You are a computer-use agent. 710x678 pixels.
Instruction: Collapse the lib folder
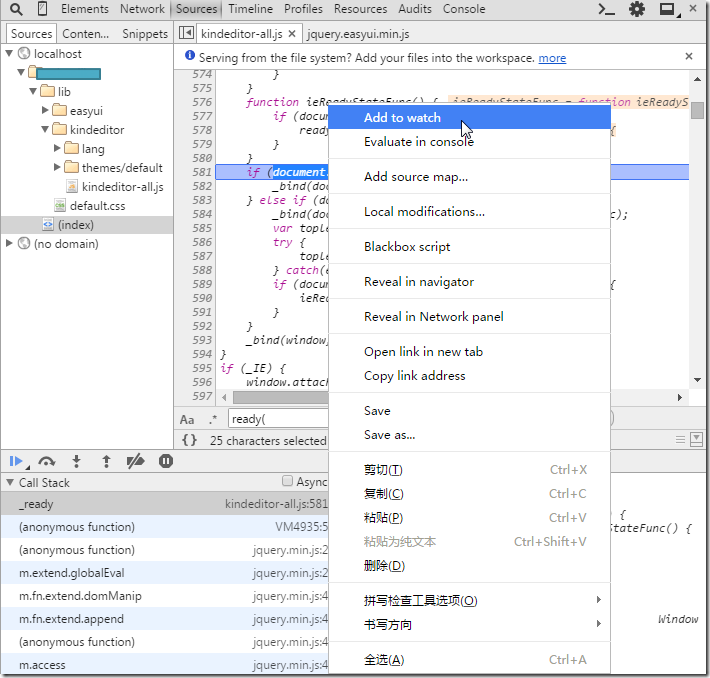coord(33,91)
